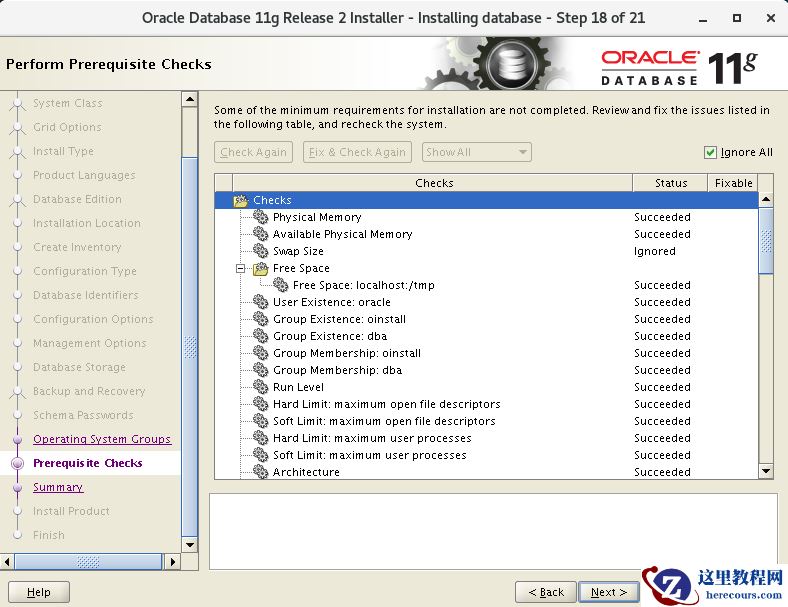Maximize the installer window

point(737,18)
